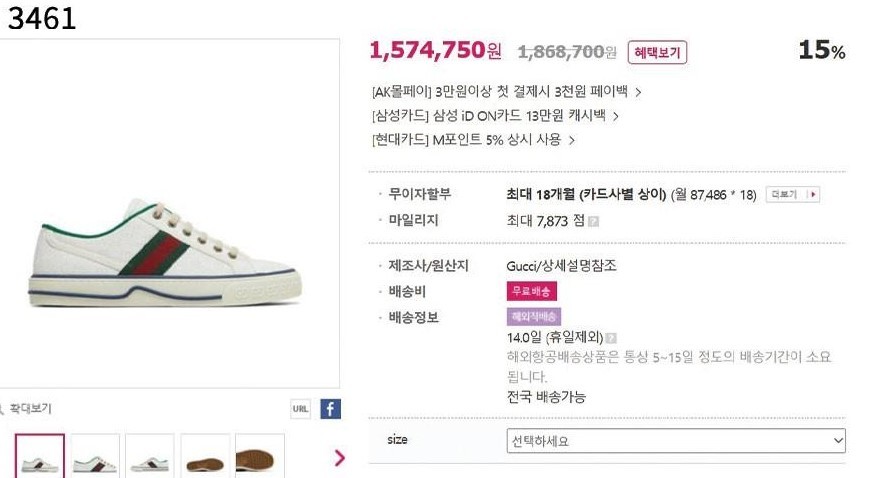Image resolution: width=873 pixels, height=478 pixels.
Task: Click the pink 무료배송 badge
Action: coord(532,291)
